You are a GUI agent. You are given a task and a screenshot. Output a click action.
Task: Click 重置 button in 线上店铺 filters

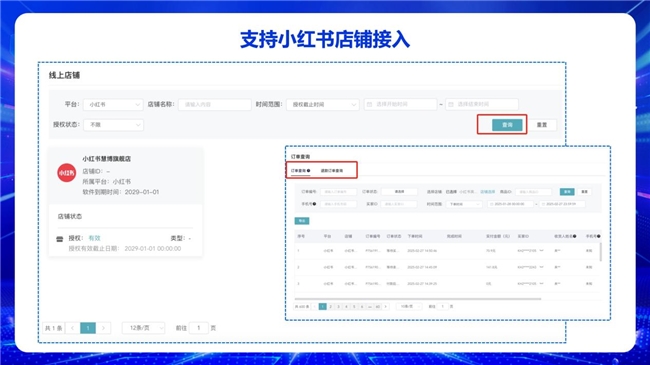coord(542,125)
